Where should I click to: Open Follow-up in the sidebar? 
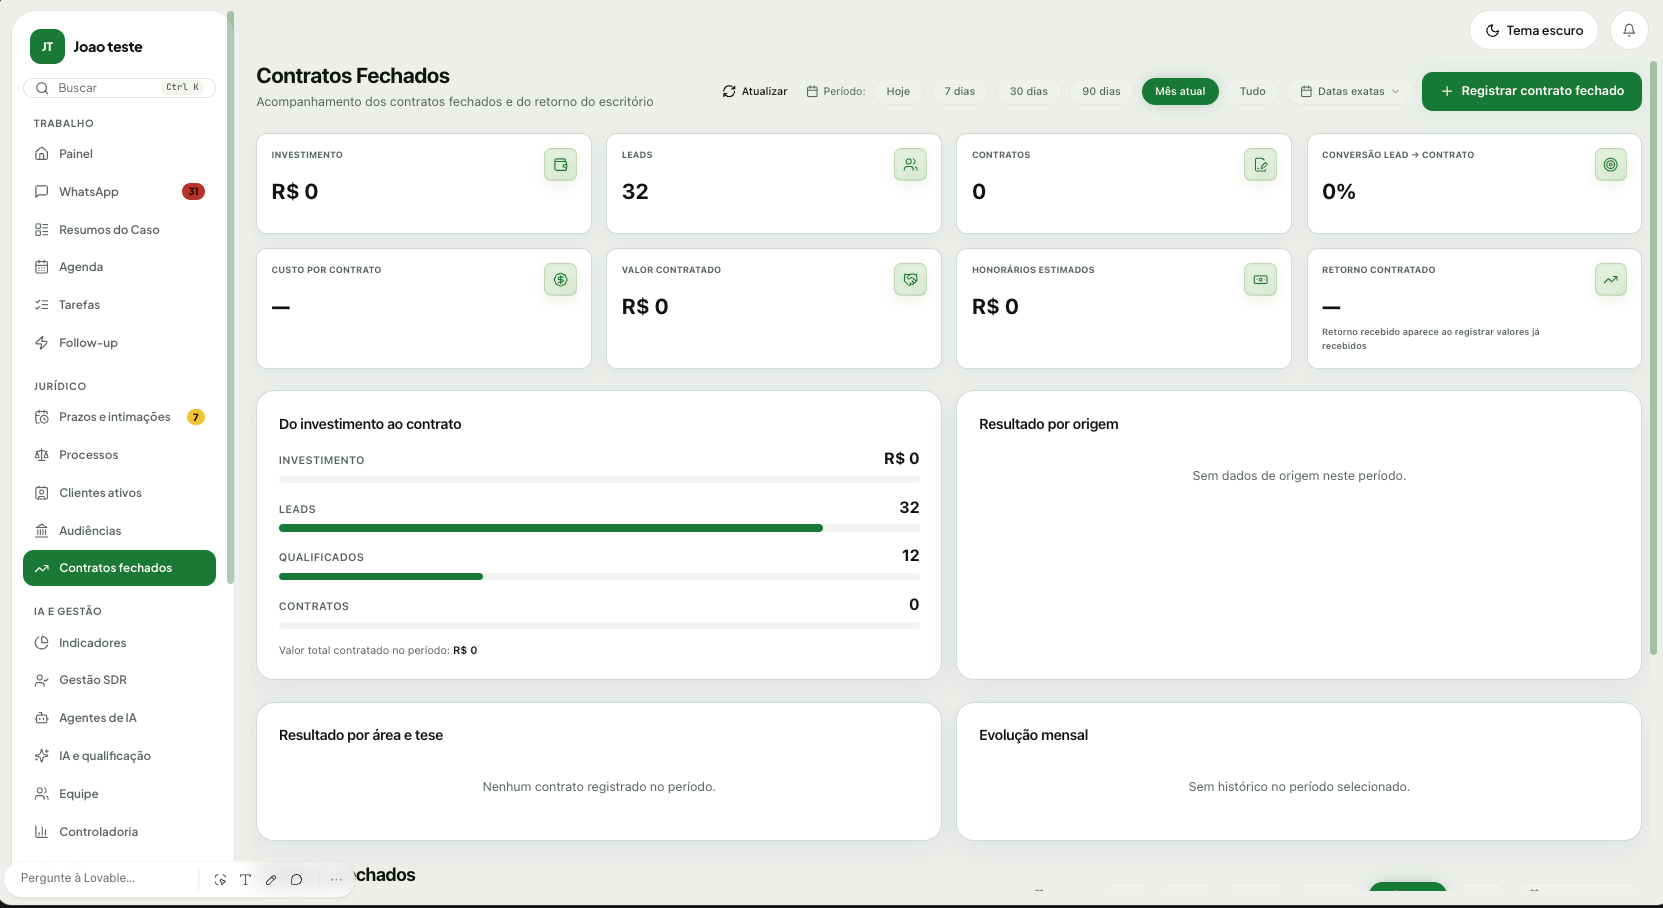(119, 343)
